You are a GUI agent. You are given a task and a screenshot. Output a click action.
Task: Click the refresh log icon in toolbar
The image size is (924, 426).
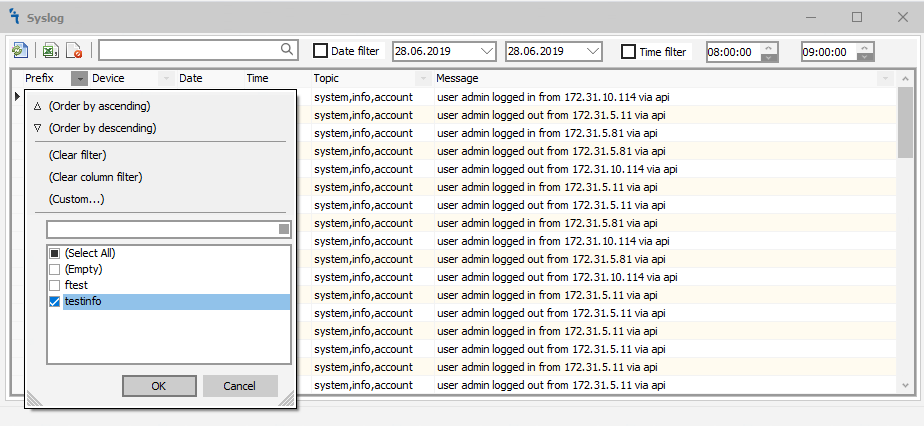19,51
